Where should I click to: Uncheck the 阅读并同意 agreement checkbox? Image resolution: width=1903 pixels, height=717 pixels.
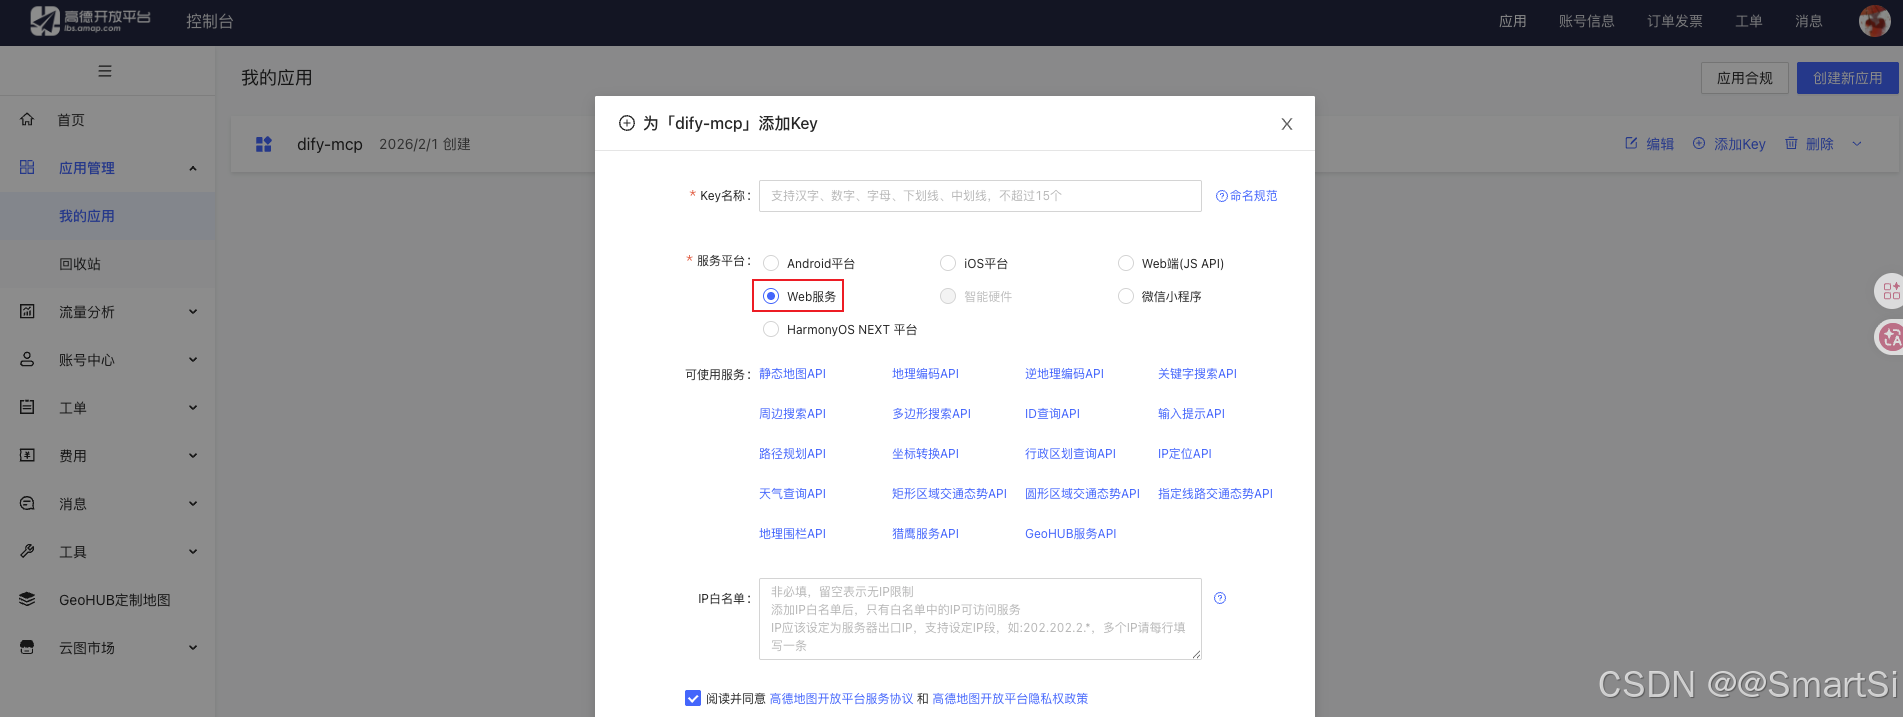tap(693, 698)
